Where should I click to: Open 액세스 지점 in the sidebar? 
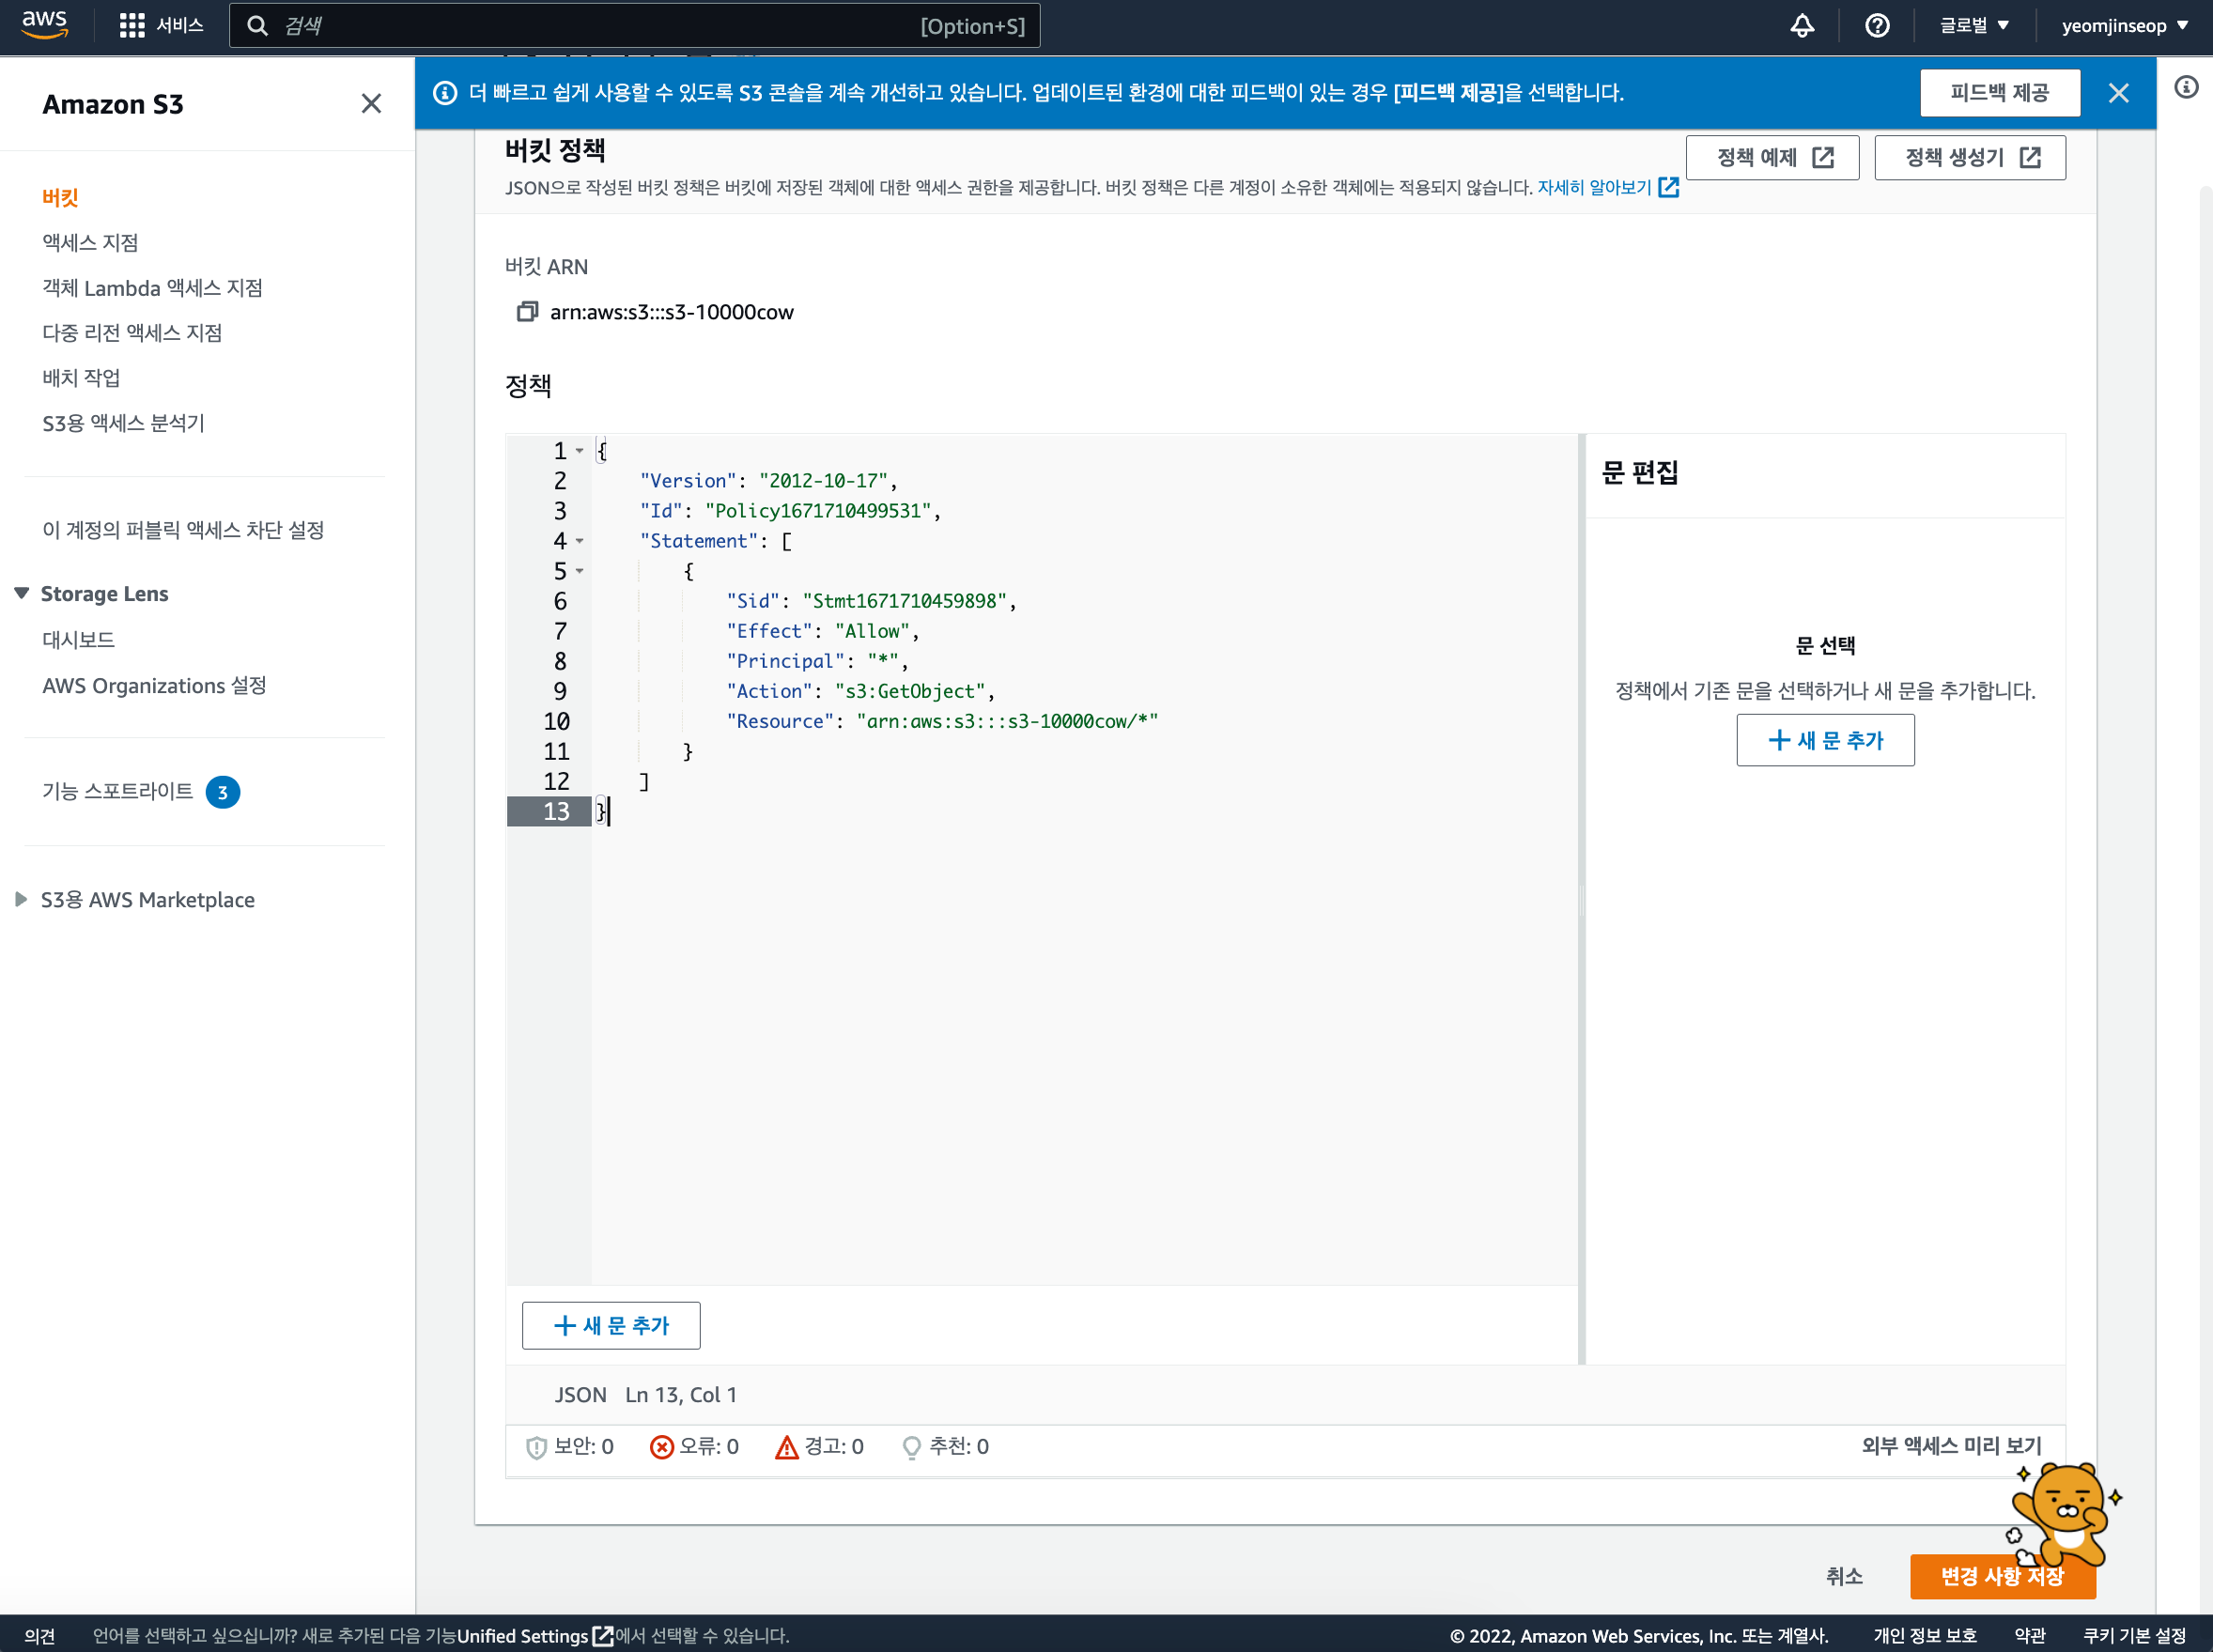point(90,243)
